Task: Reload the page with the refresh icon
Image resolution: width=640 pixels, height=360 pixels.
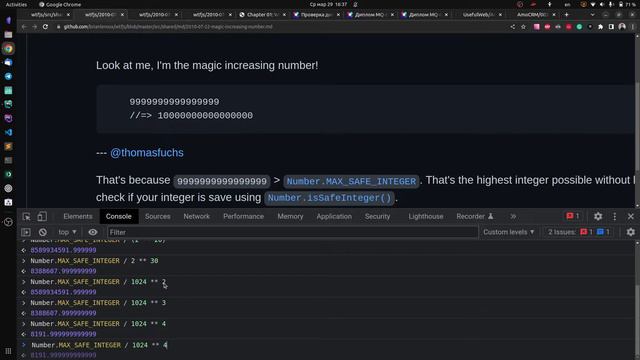Action: pyautogui.click(x=45, y=27)
